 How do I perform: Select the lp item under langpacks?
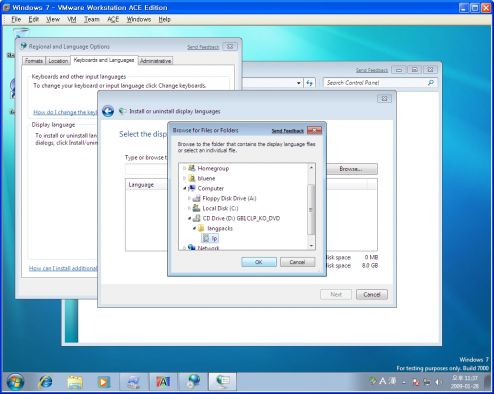210,238
